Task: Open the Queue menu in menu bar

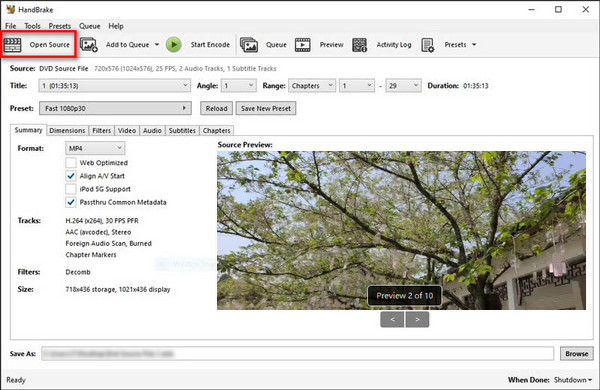Action: [x=90, y=26]
